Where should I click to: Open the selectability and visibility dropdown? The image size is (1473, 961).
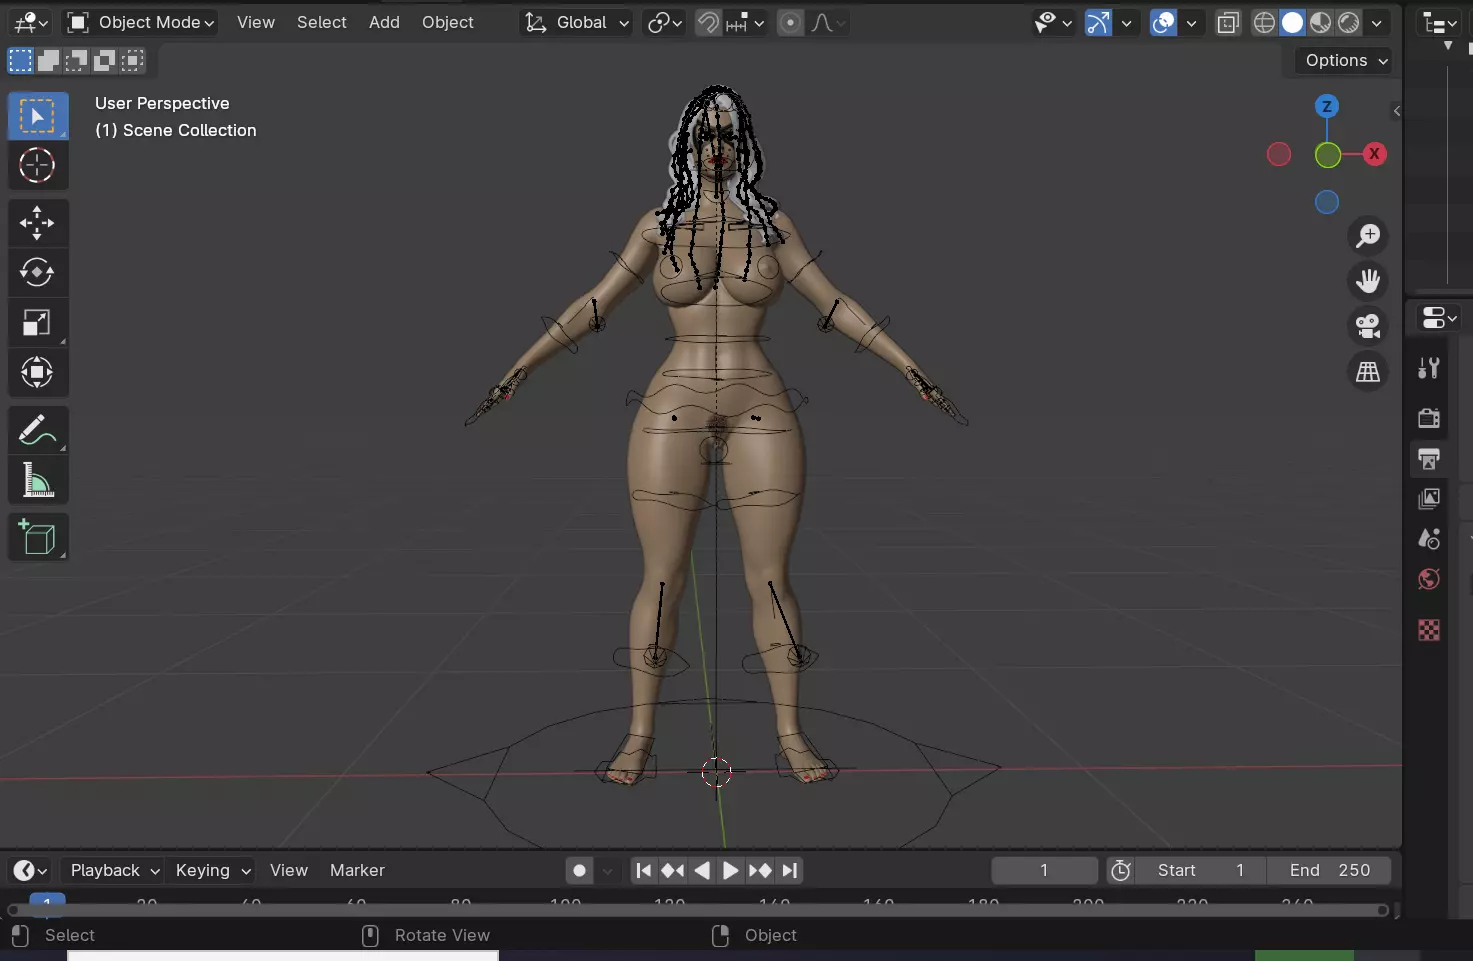tap(1053, 22)
